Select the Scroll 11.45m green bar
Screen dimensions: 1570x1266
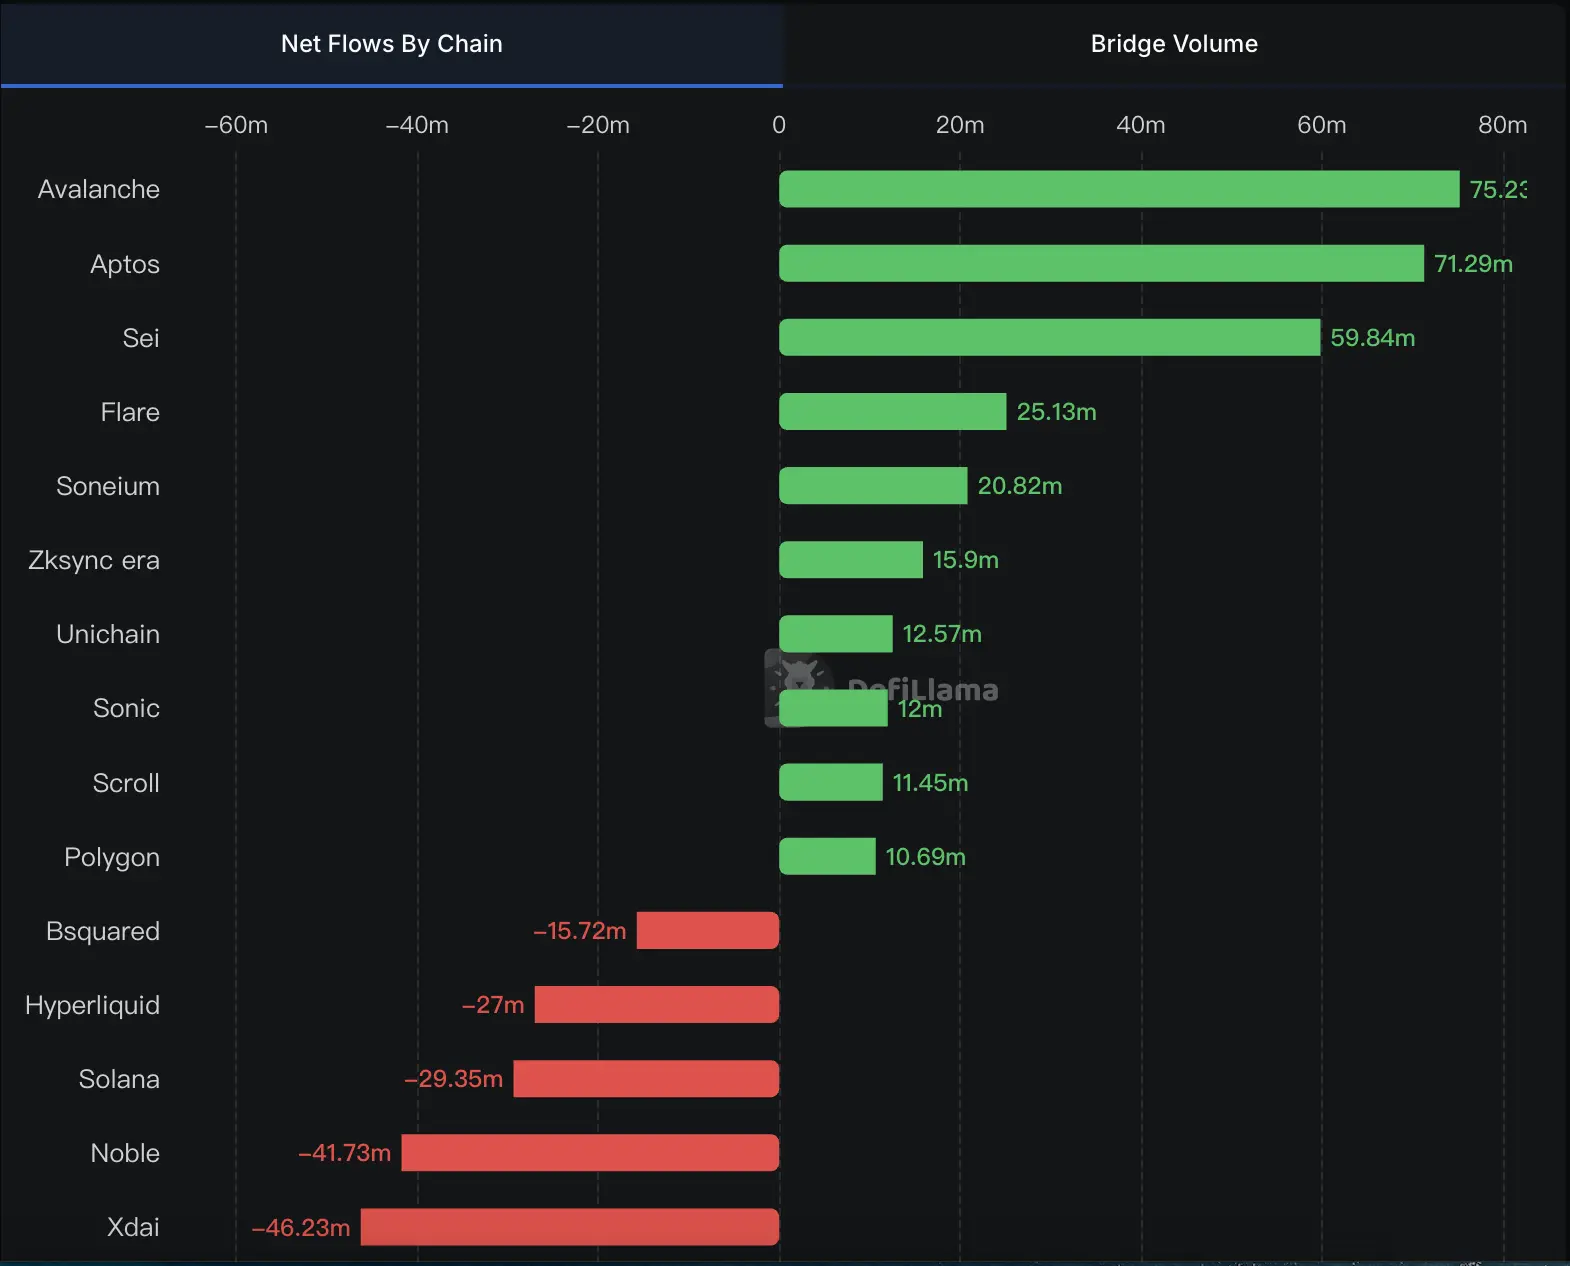(830, 782)
